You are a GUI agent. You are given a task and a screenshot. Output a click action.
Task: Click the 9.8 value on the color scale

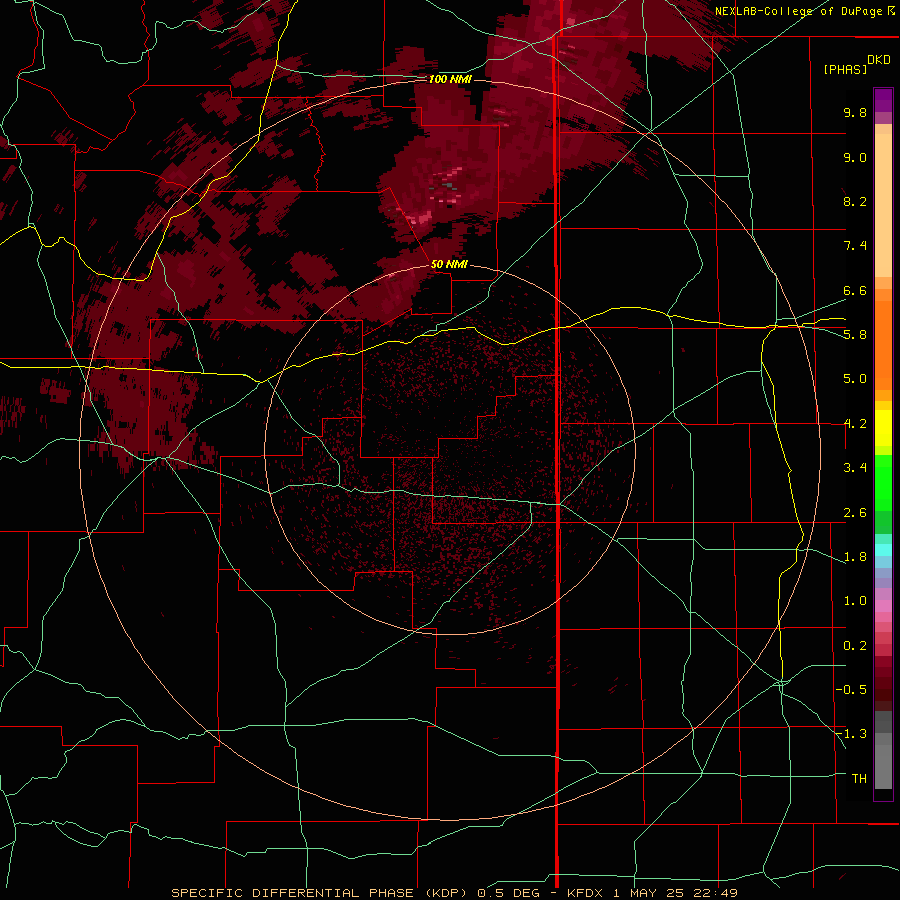coord(855,112)
